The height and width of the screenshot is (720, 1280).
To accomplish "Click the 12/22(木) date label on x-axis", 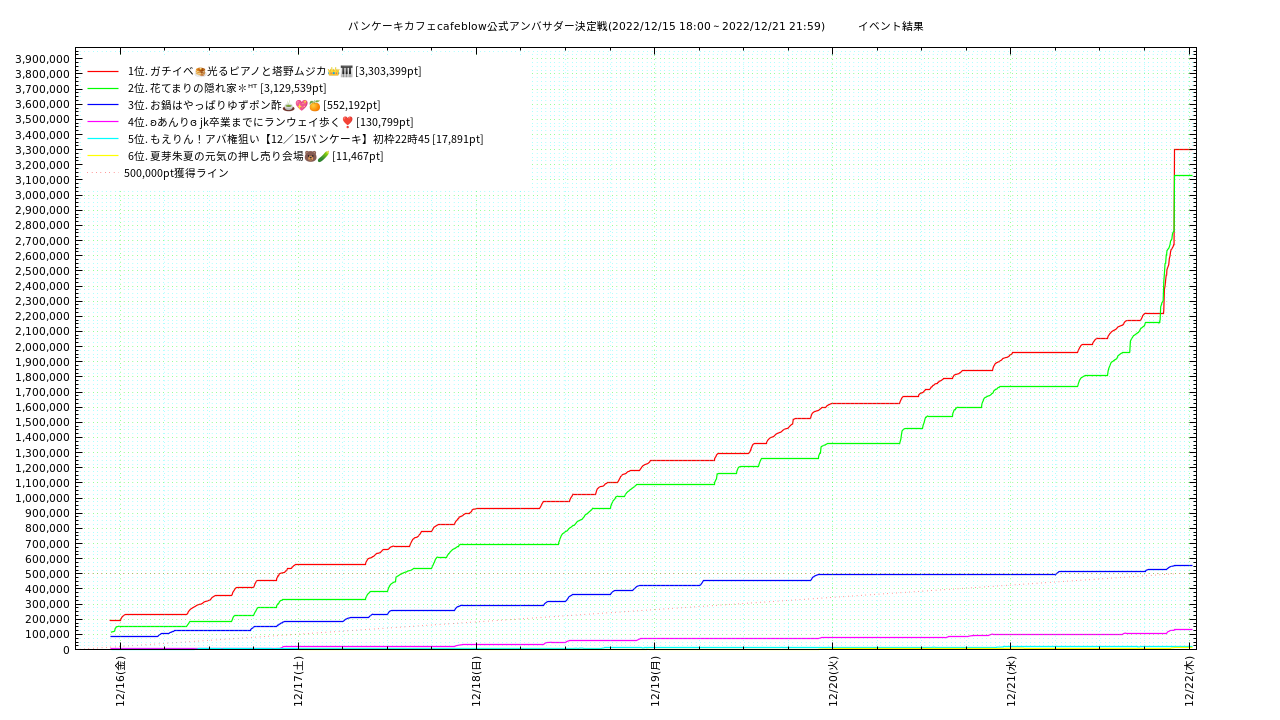I will pos(1189,682).
